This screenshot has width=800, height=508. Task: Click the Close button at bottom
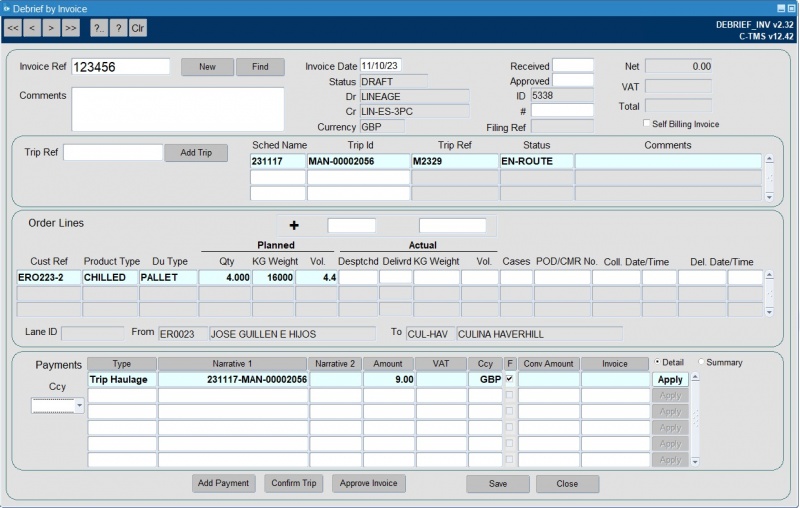tap(567, 484)
